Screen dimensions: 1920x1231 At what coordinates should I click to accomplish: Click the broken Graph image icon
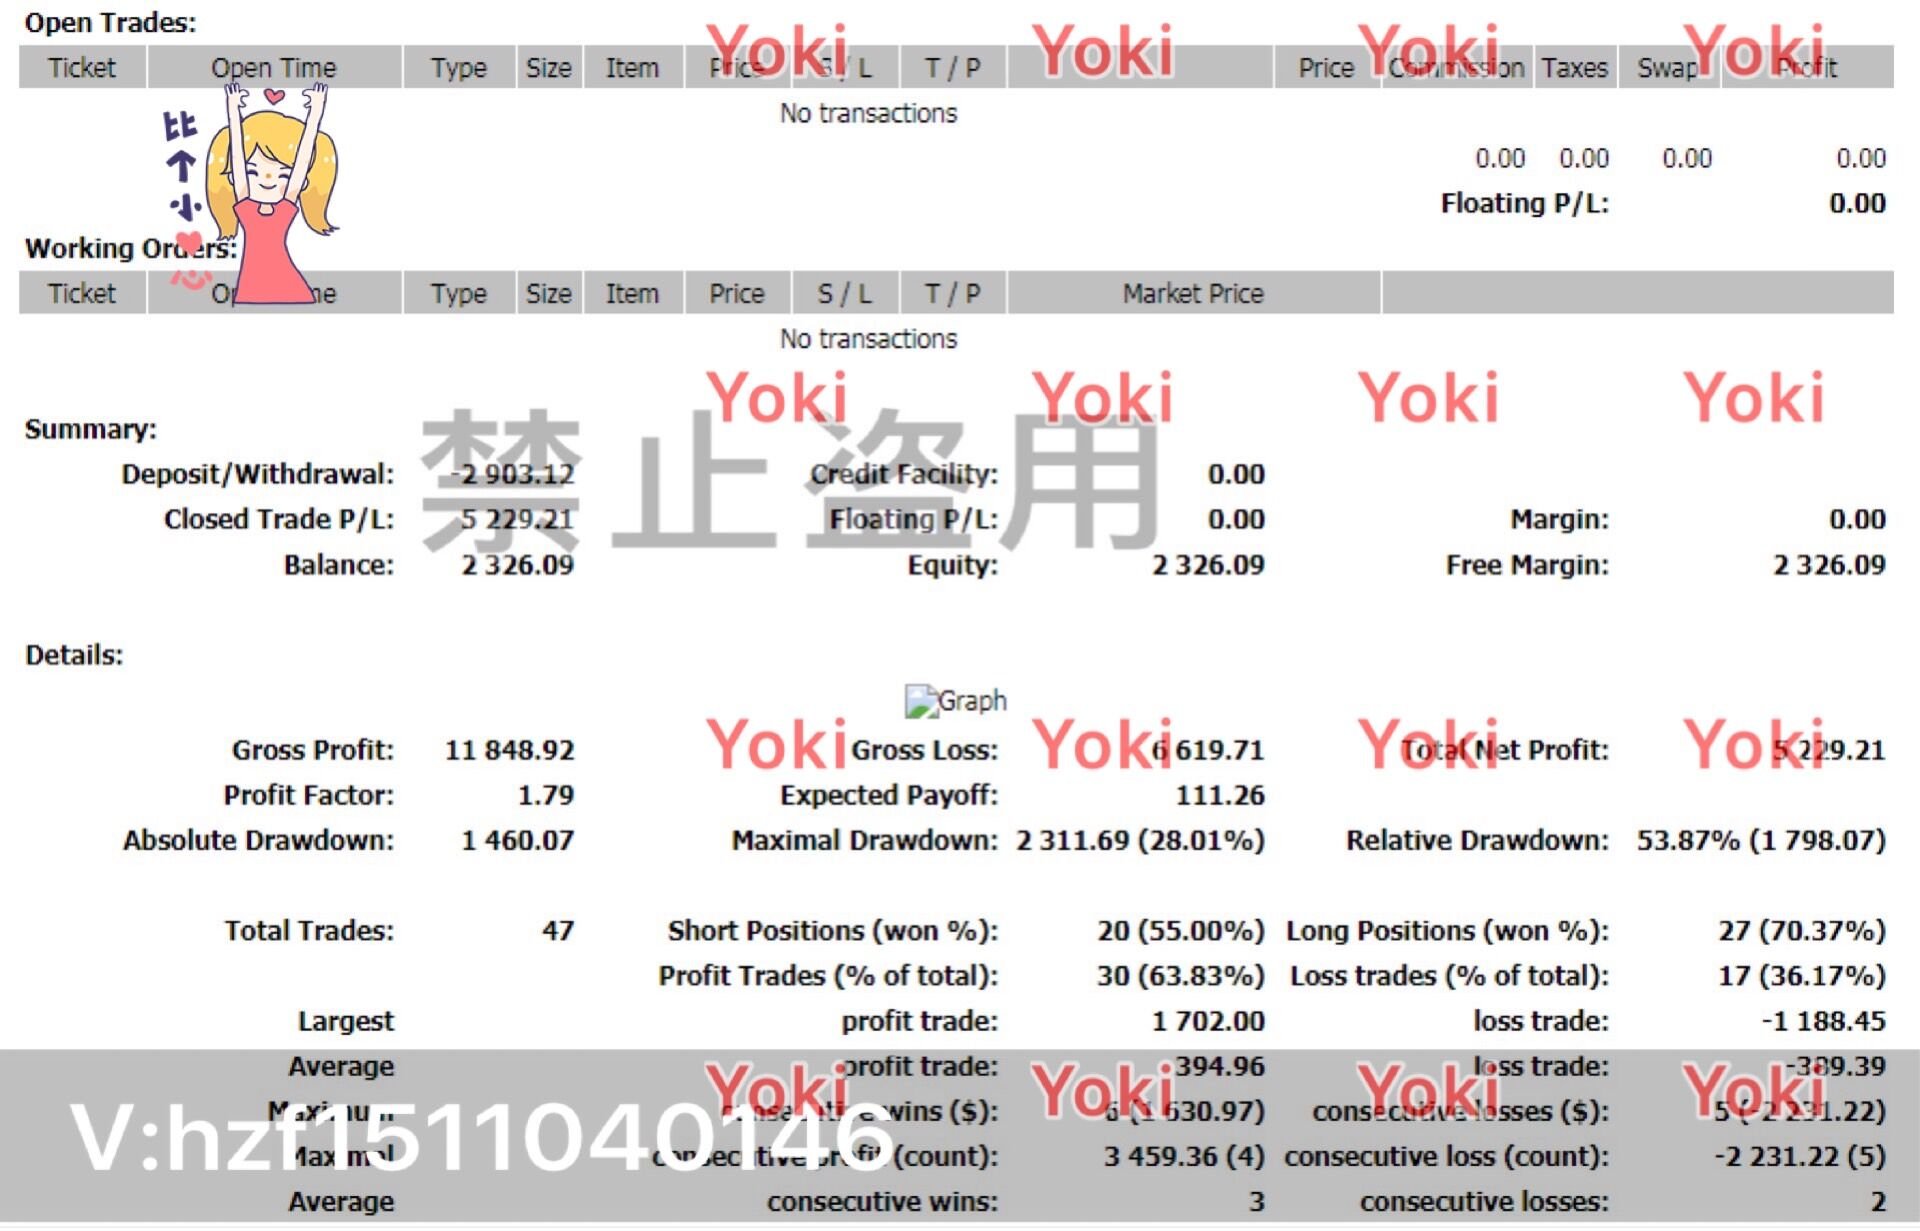pos(921,701)
